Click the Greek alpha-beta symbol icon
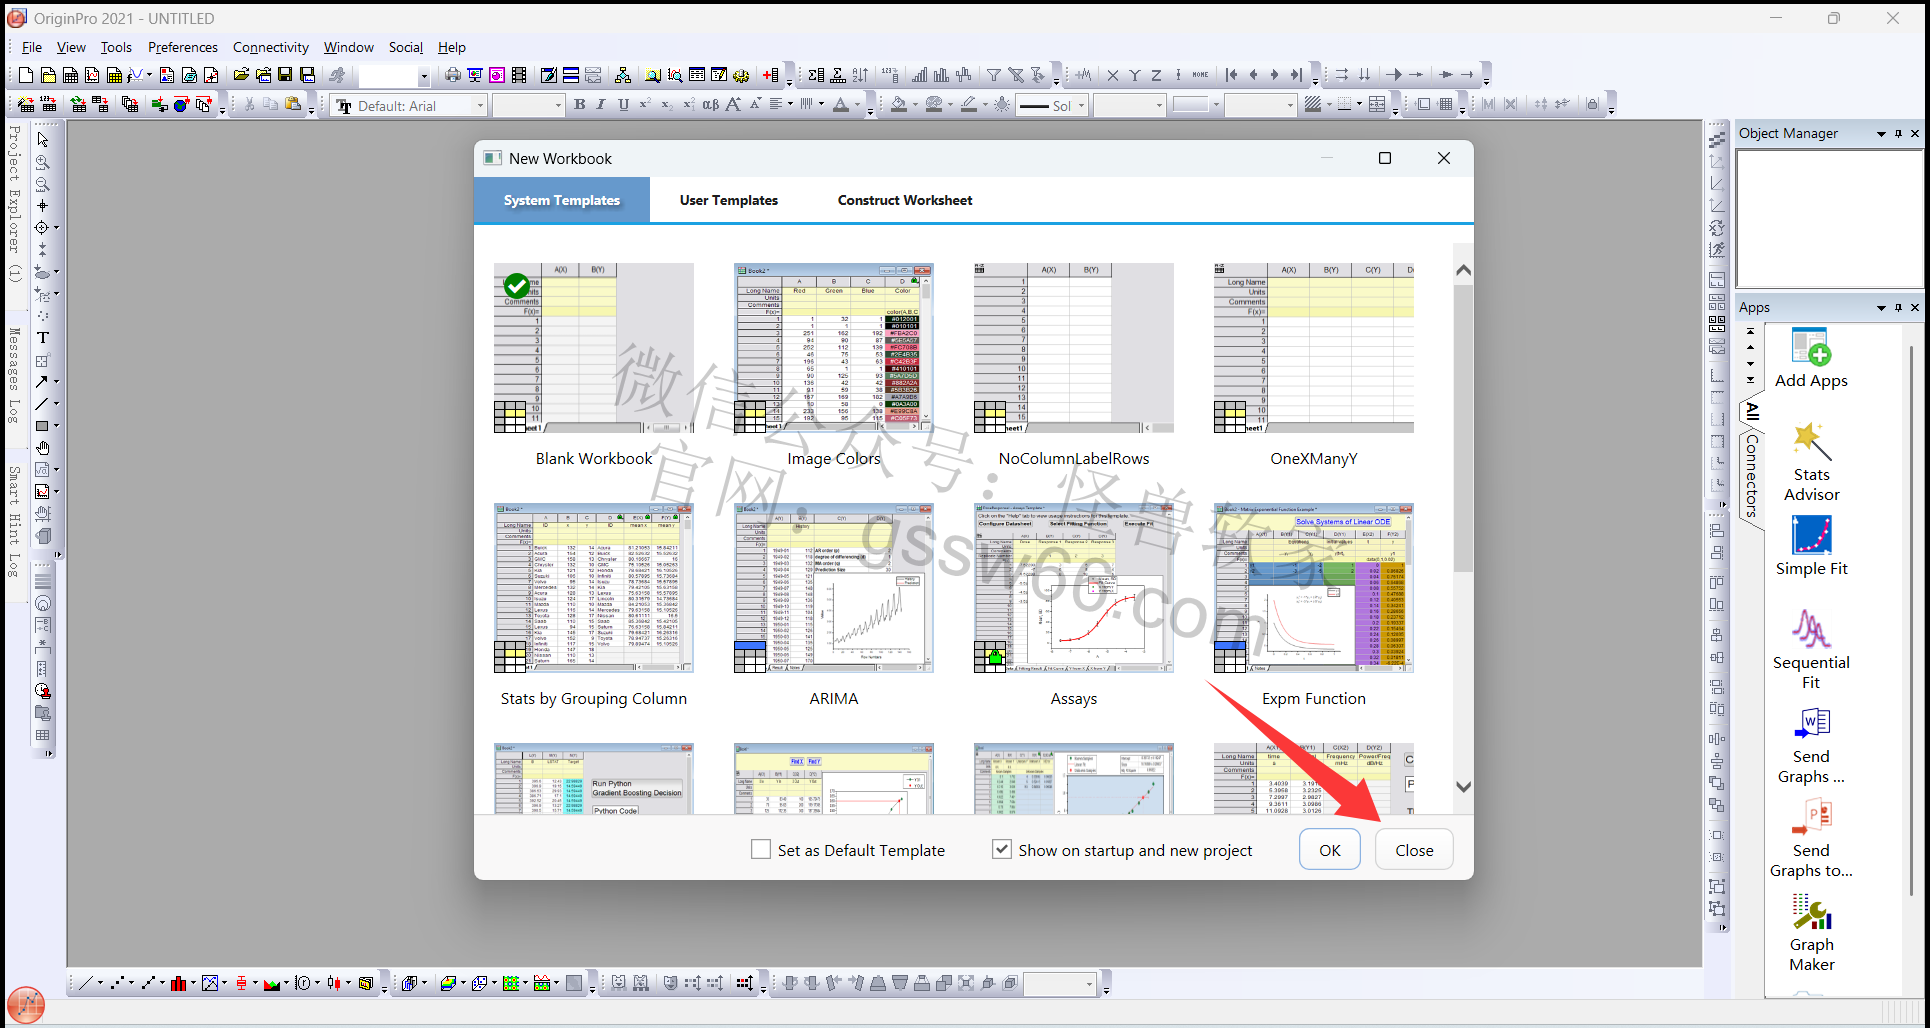Screen dimensions: 1930x1028 coord(711,105)
